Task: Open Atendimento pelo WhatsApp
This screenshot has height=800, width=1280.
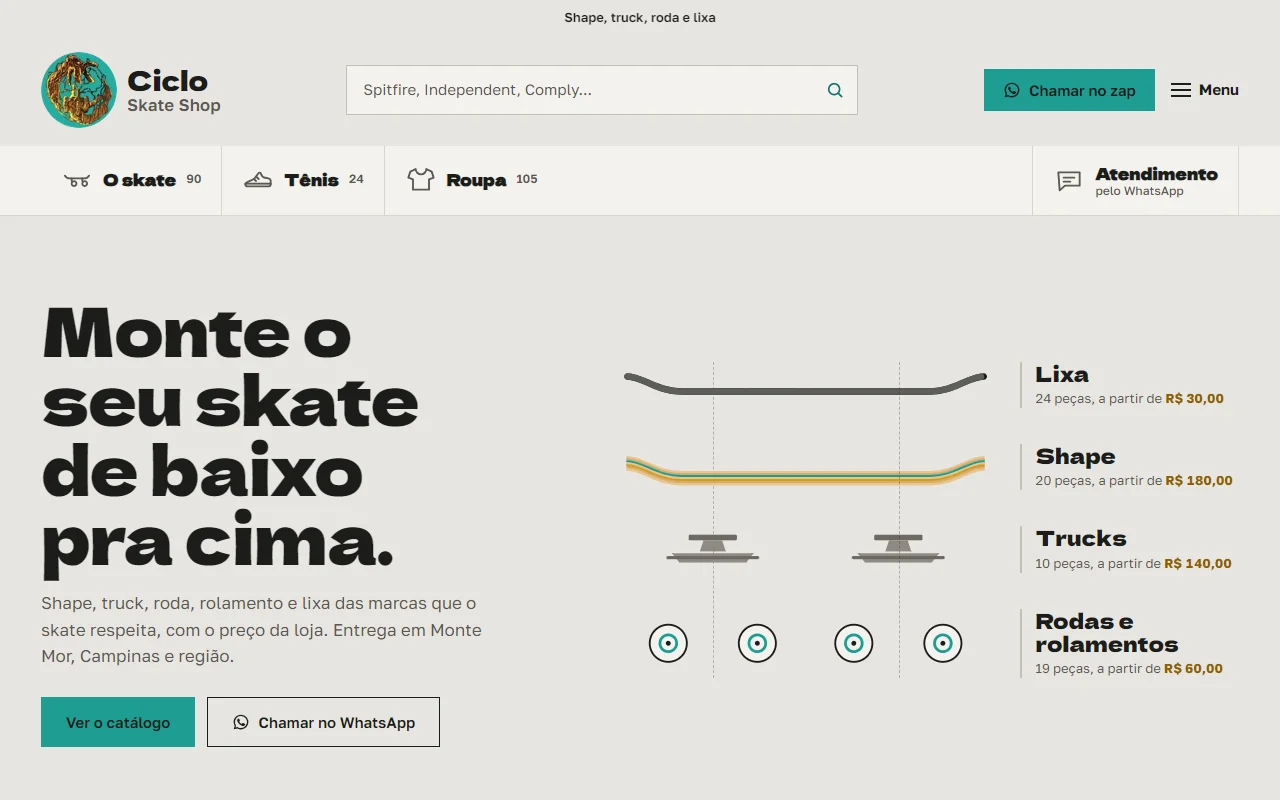Action: click(1136, 181)
